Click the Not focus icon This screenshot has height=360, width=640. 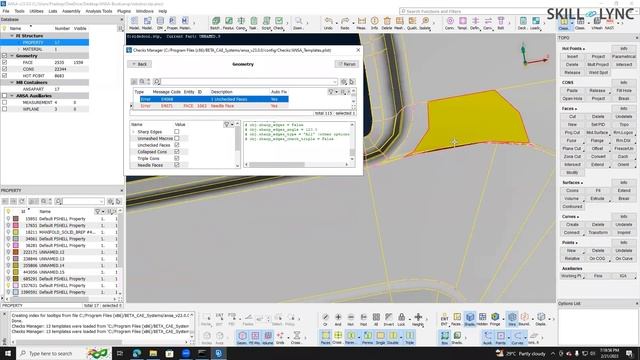(351, 318)
